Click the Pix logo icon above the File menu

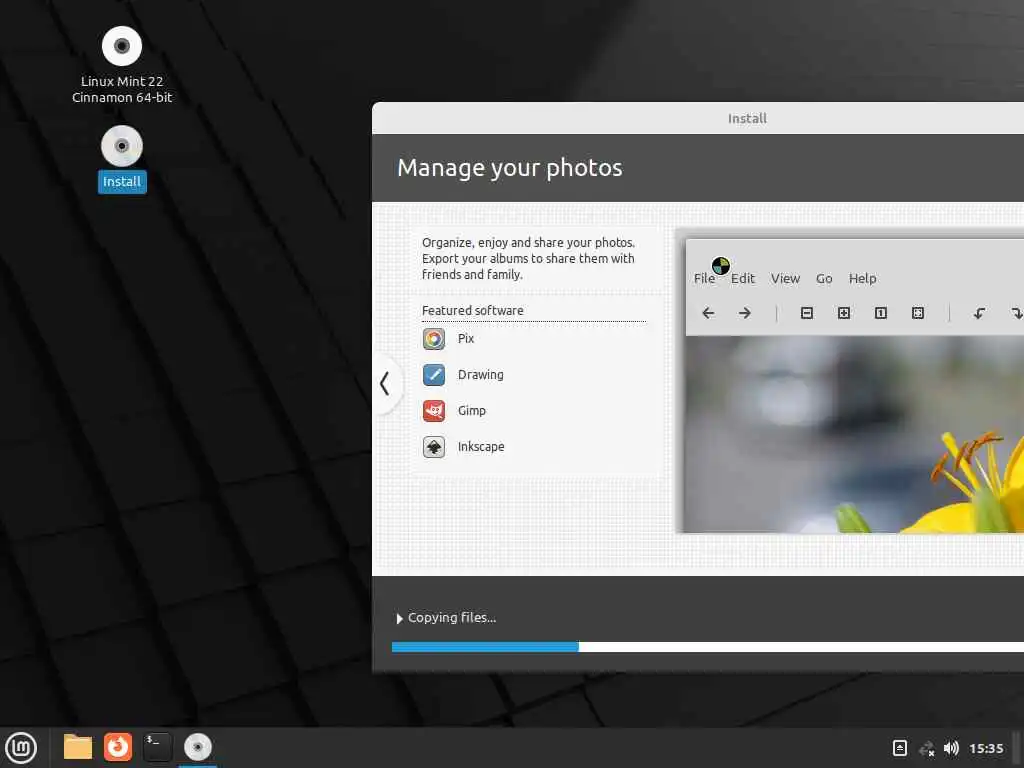pos(720,266)
